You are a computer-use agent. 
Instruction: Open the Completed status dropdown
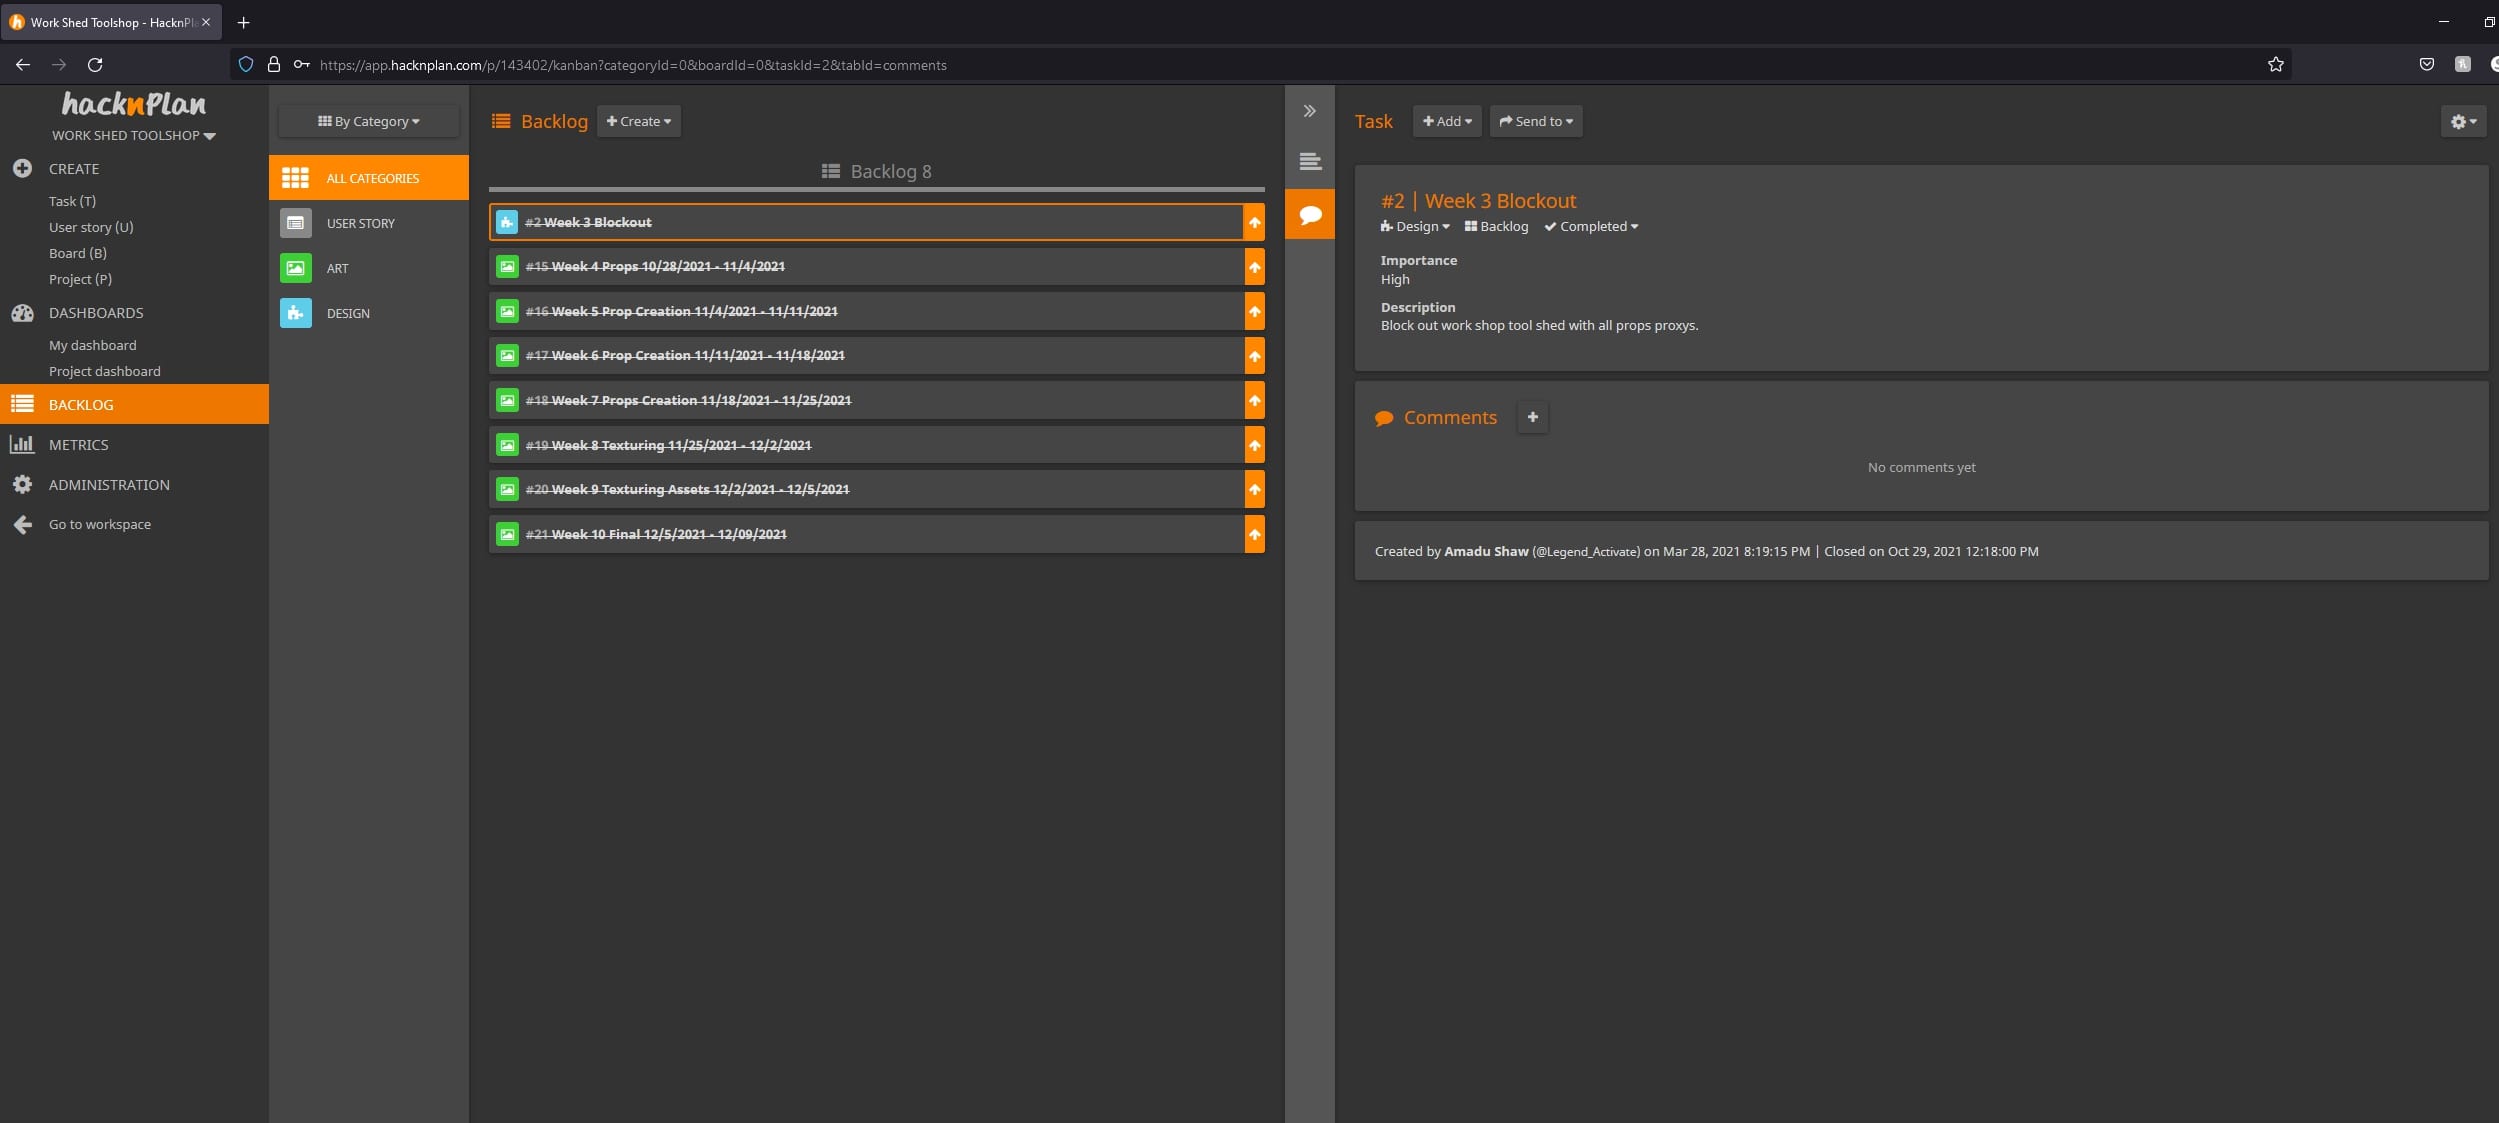[1592, 227]
